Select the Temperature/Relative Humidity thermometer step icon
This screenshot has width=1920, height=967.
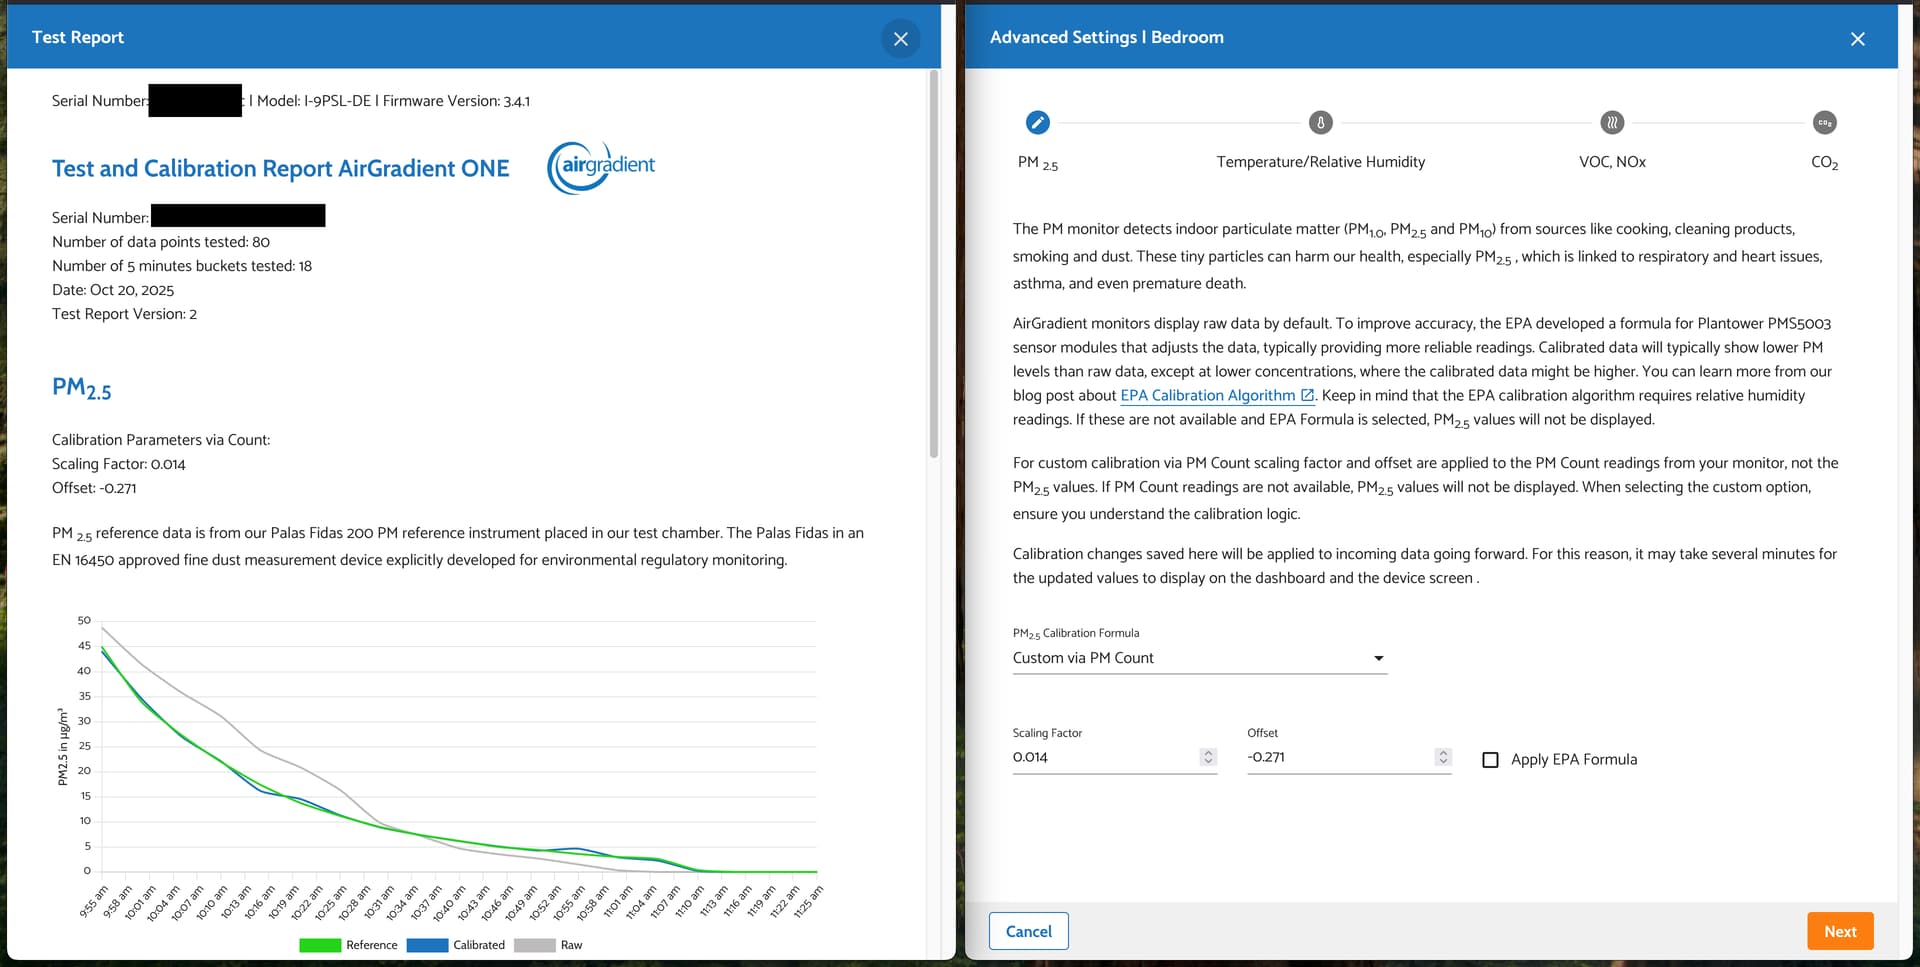click(x=1320, y=123)
